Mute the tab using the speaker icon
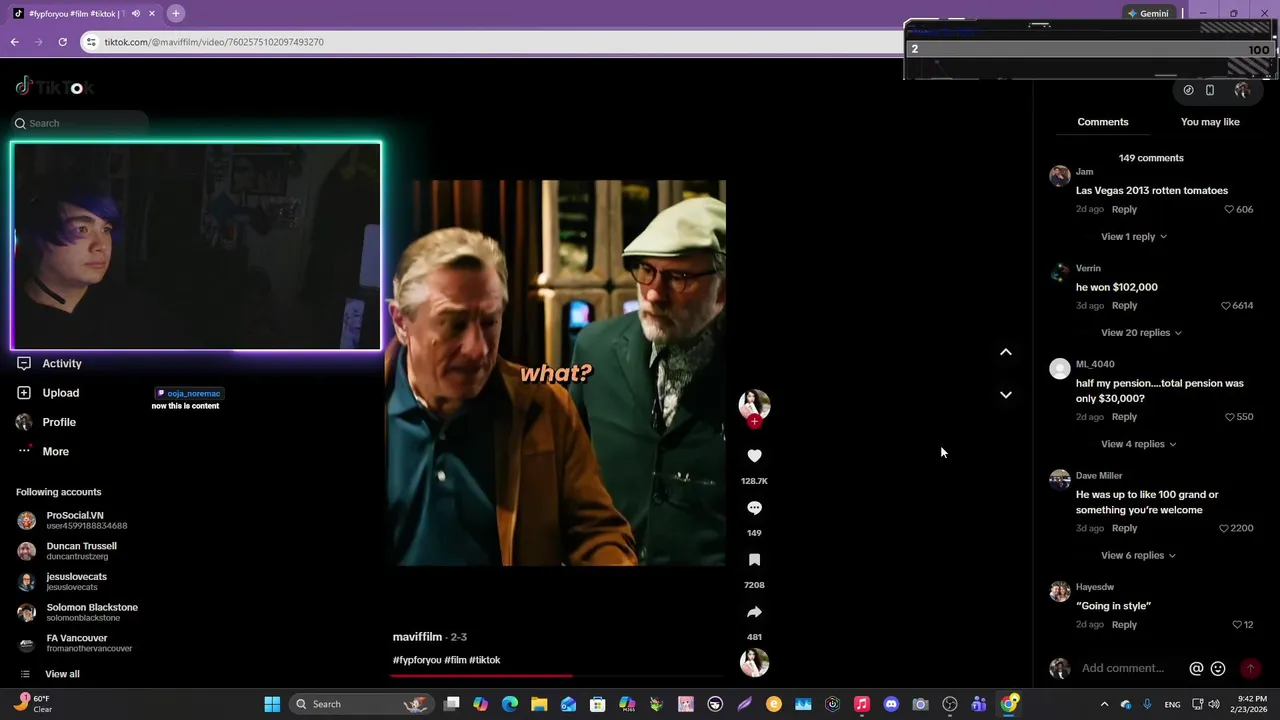This screenshot has height=720, width=1280. pos(135,13)
